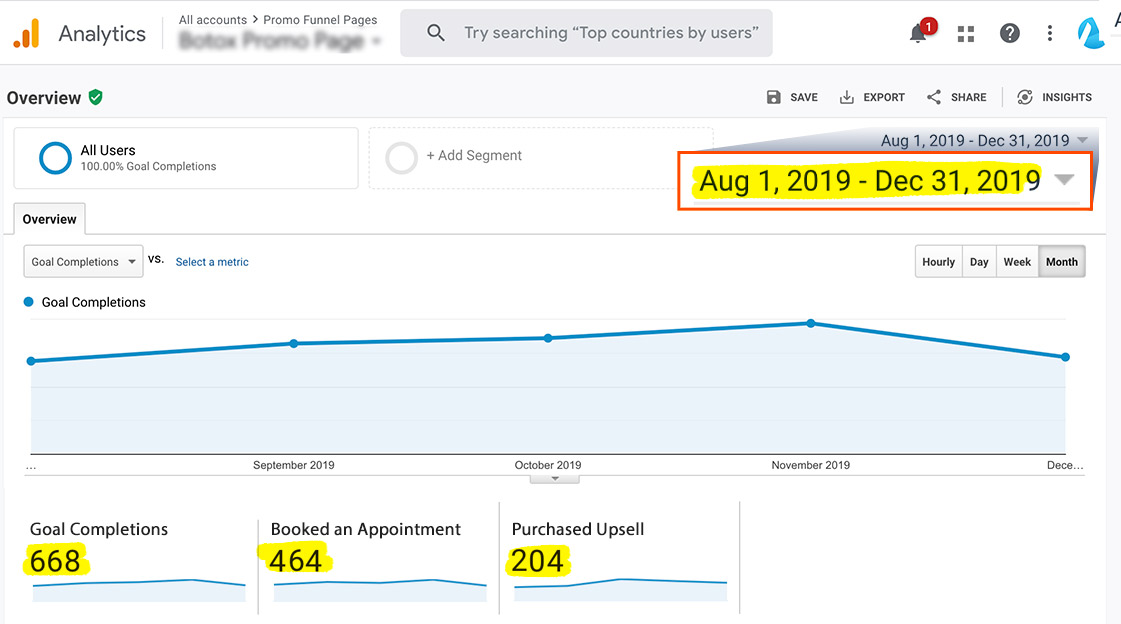Click the November 2019 data point

click(x=810, y=323)
